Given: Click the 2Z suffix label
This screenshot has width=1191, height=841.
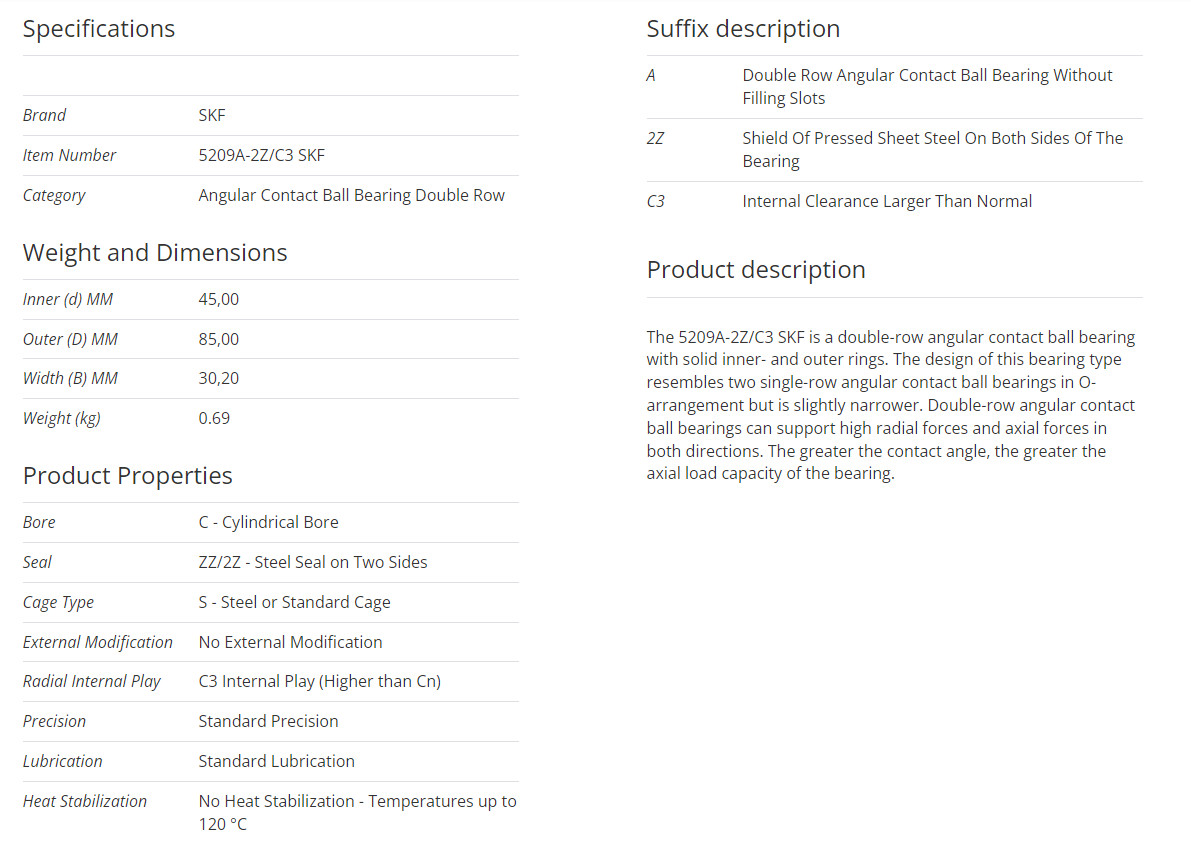Looking at the screenshot, I should point(656,138).
